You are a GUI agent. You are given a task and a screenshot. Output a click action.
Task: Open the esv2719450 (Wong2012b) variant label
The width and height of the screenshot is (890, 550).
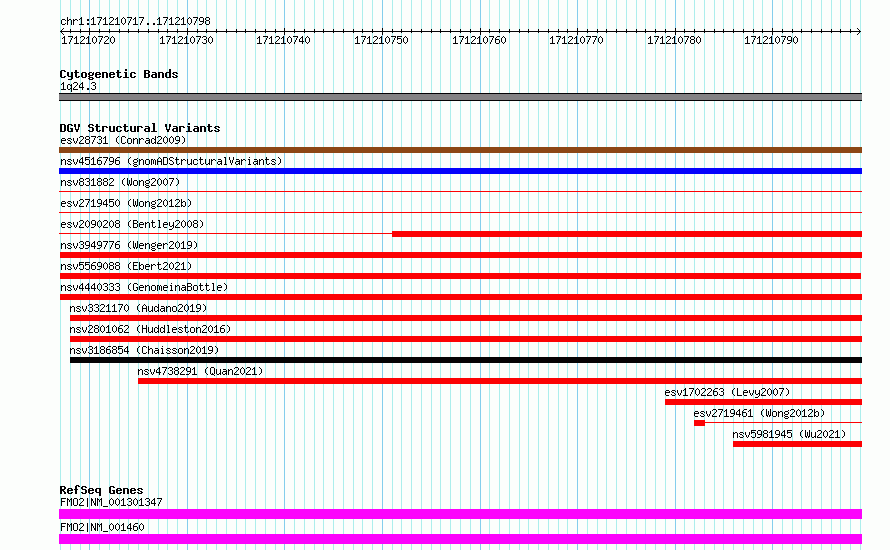126,203
